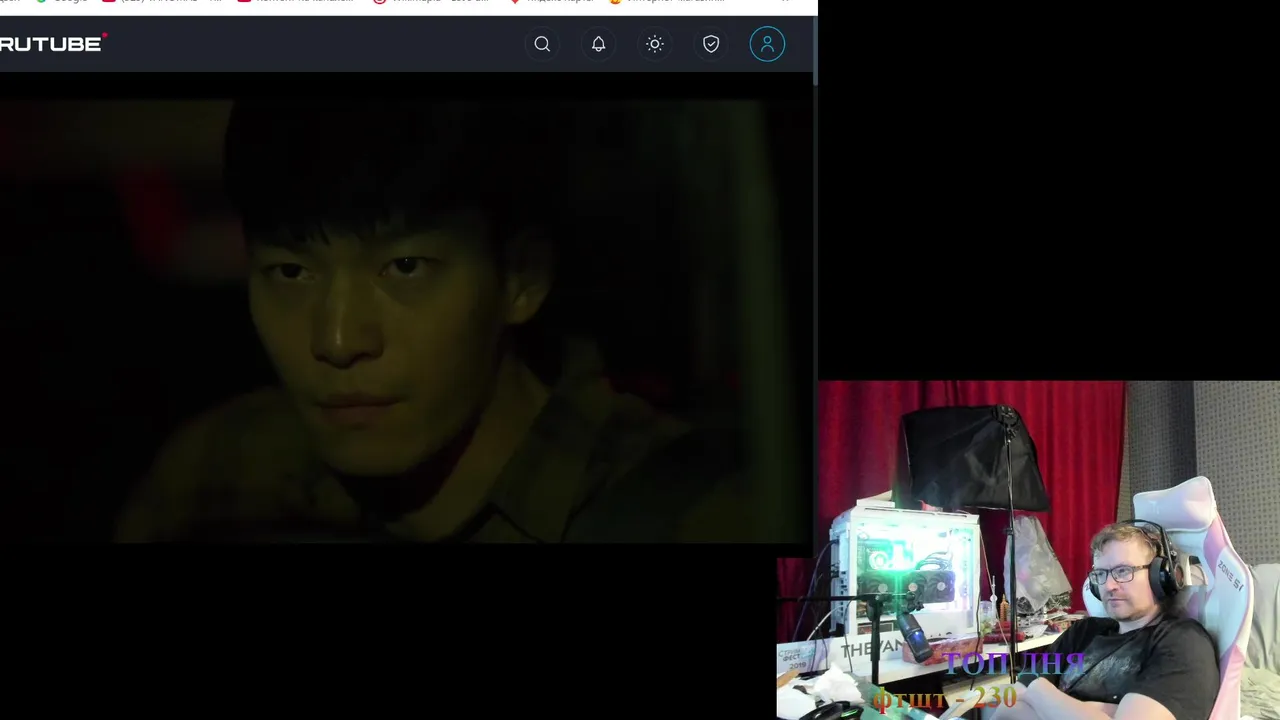Image resolution: width=1280 pixels, height=720 pixels.
Task: Go to RUTUBE home via logo
Action: coord(53,43)
